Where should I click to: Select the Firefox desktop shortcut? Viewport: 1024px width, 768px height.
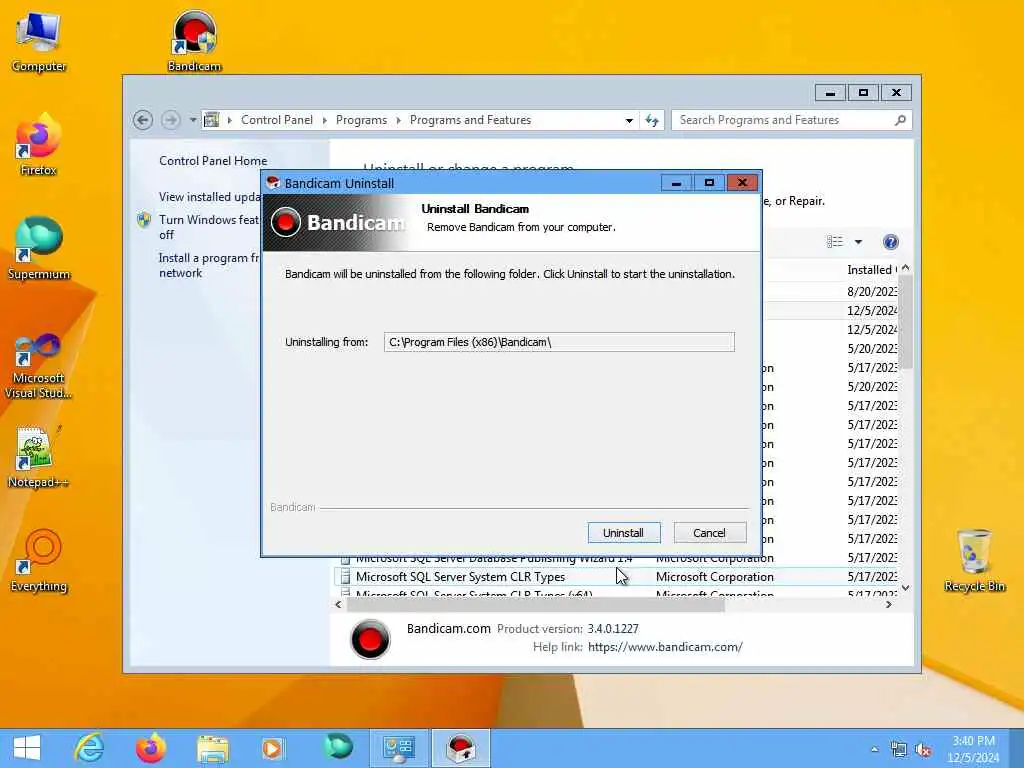point(39,145)
